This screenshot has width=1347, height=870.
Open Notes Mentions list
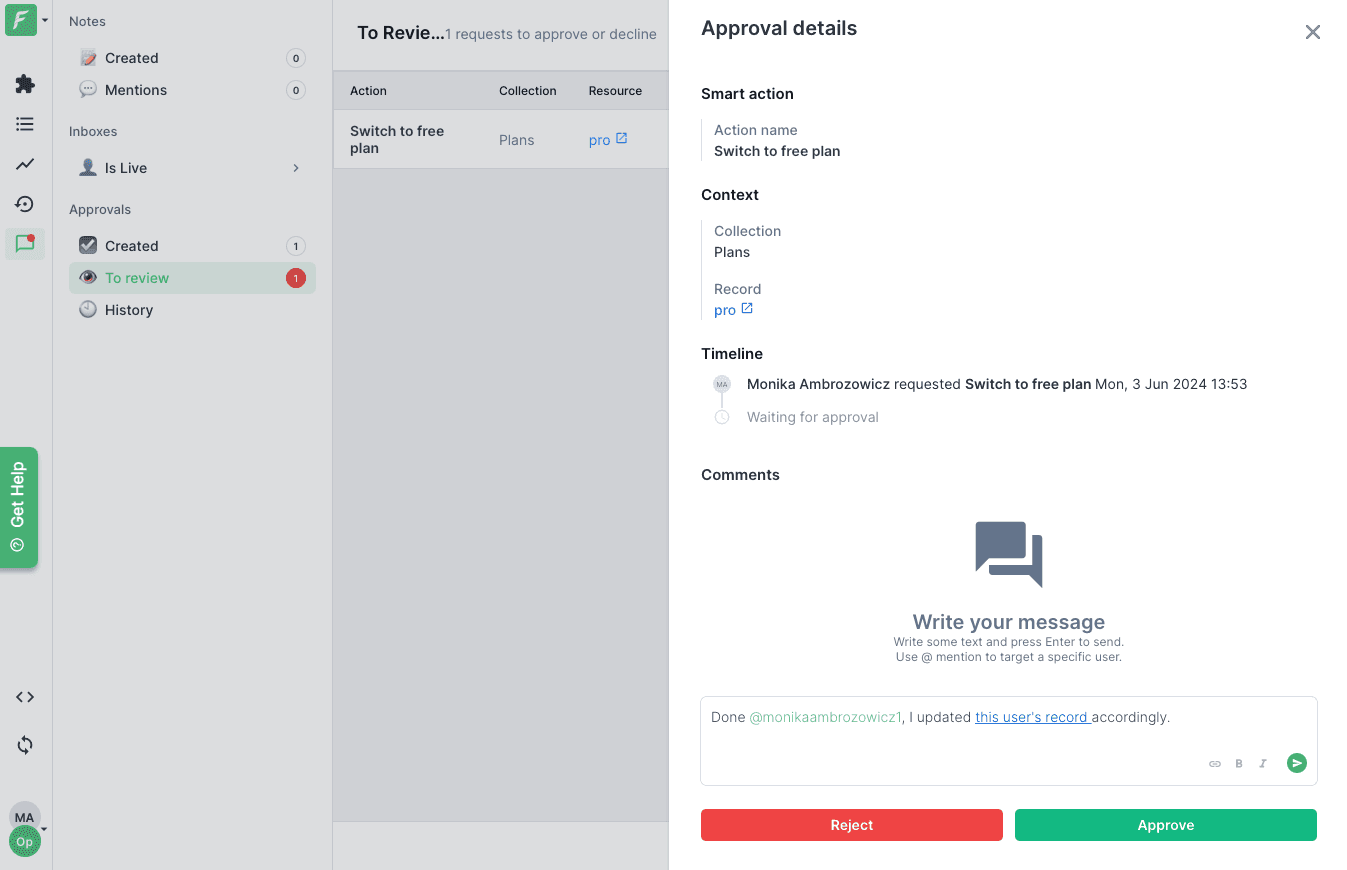click(192, 90)
